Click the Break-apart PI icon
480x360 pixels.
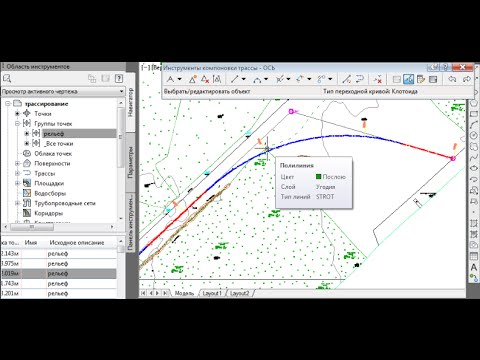(x=217, y=79)
